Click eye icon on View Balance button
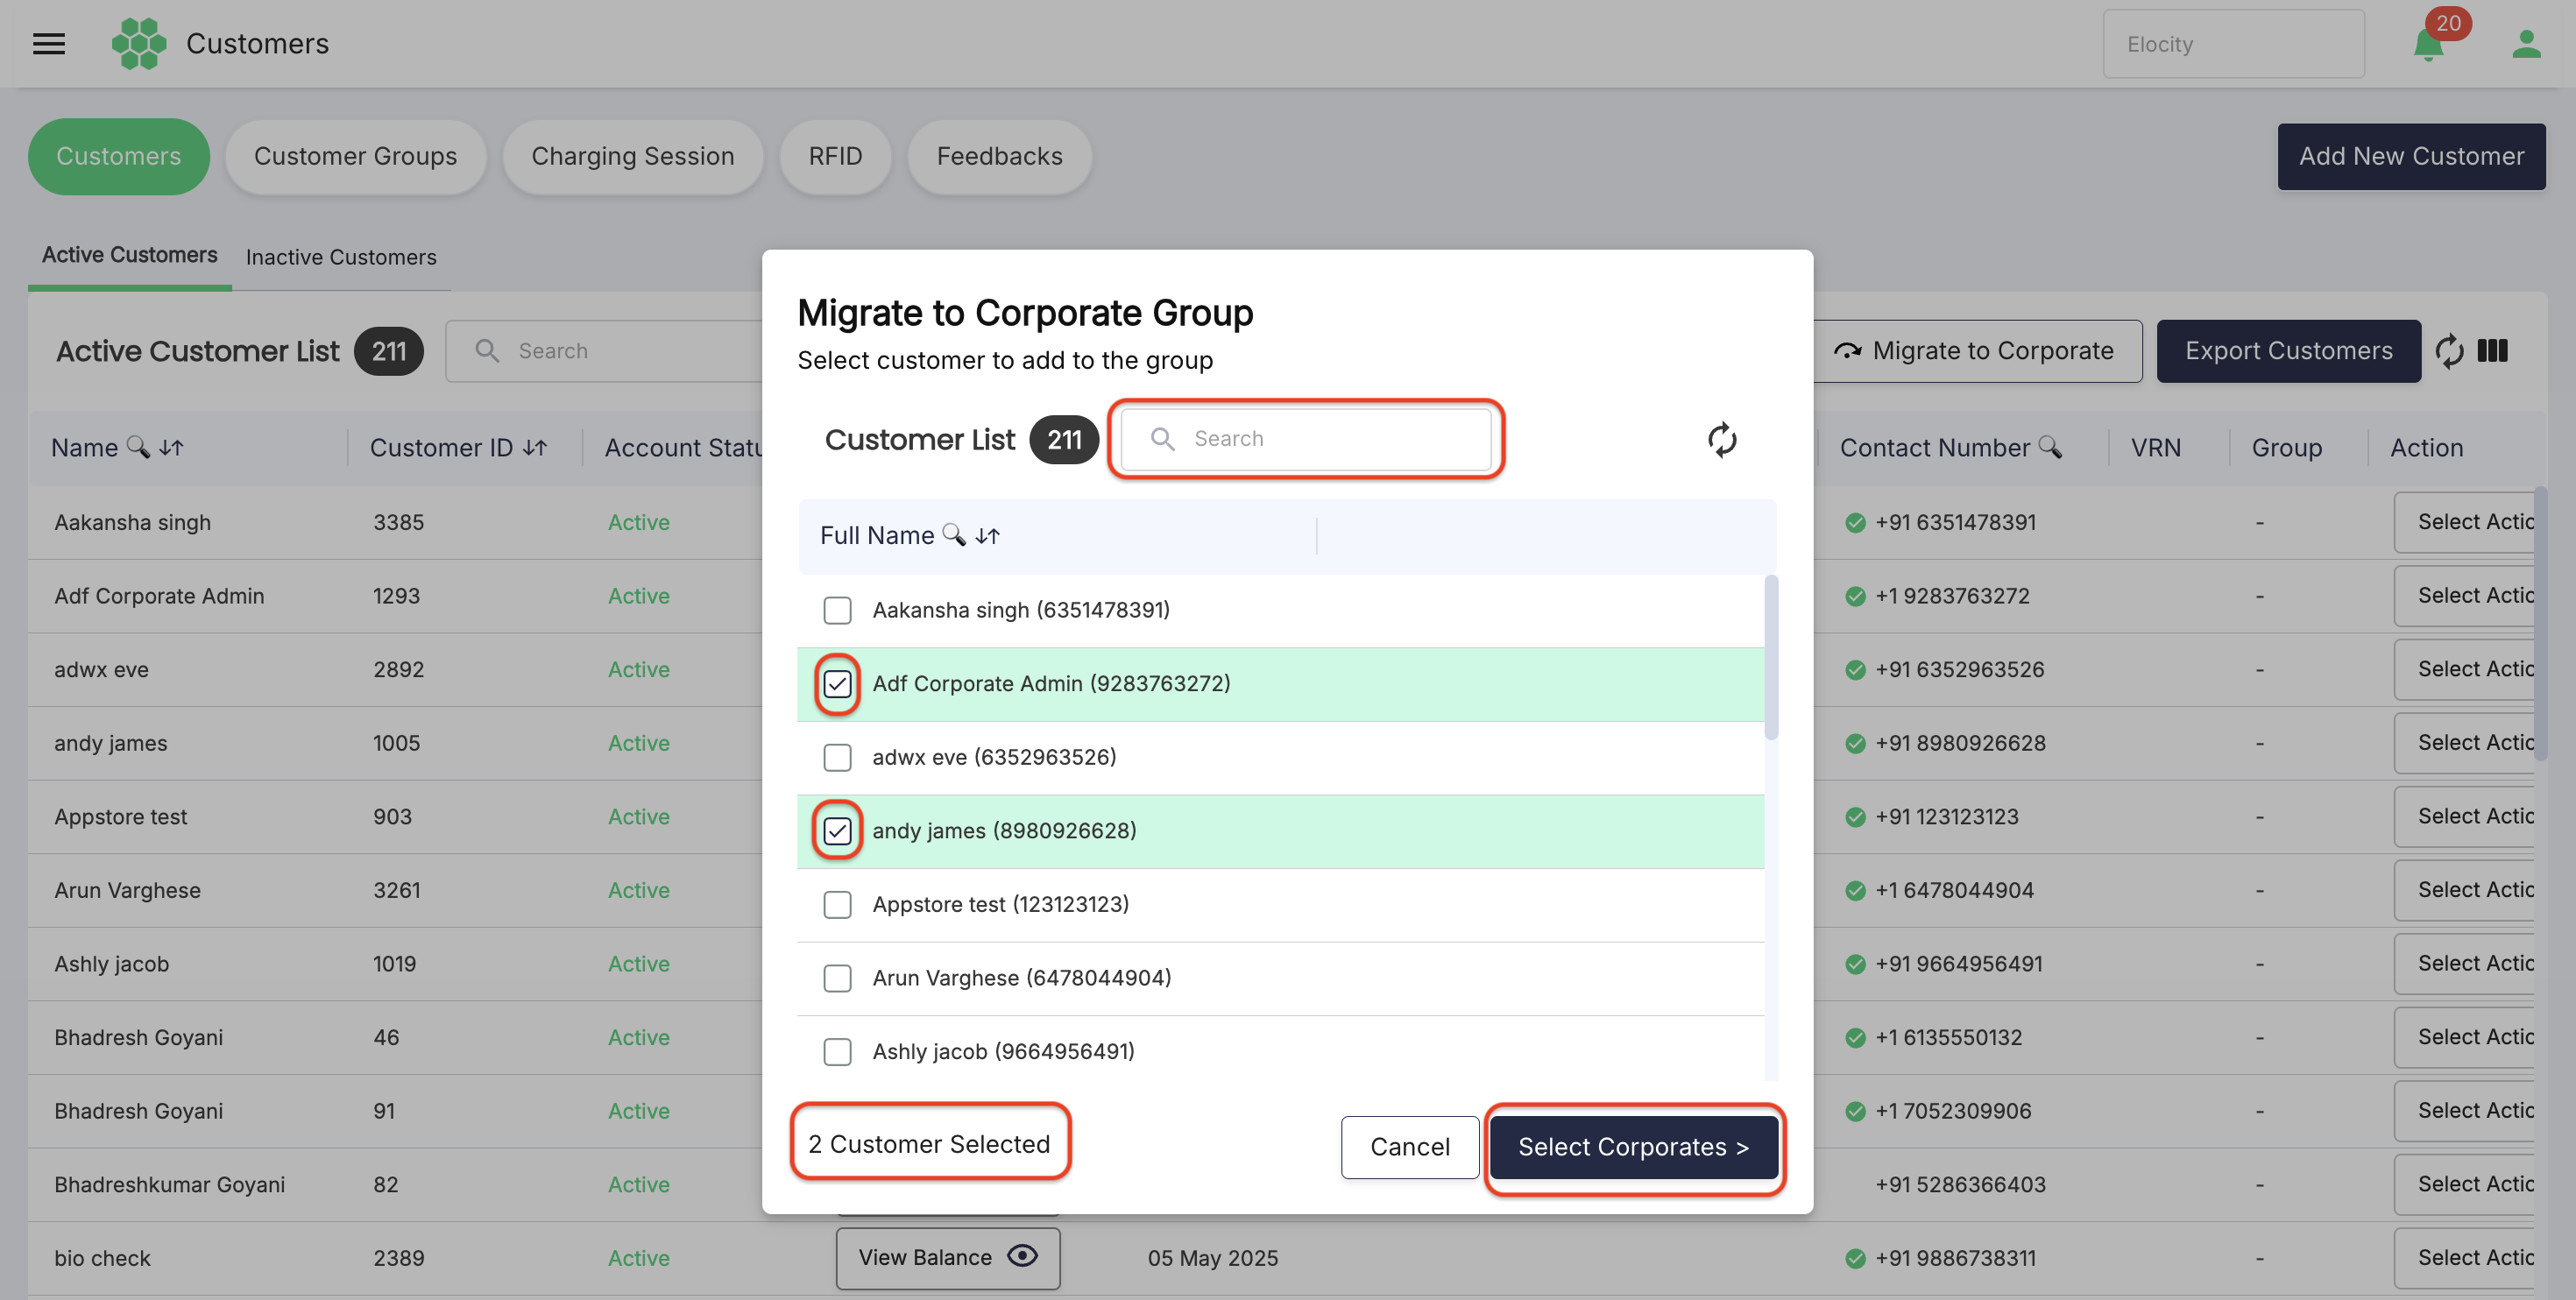This screenshot has height=1300, width=2576. [1022, 1256]
